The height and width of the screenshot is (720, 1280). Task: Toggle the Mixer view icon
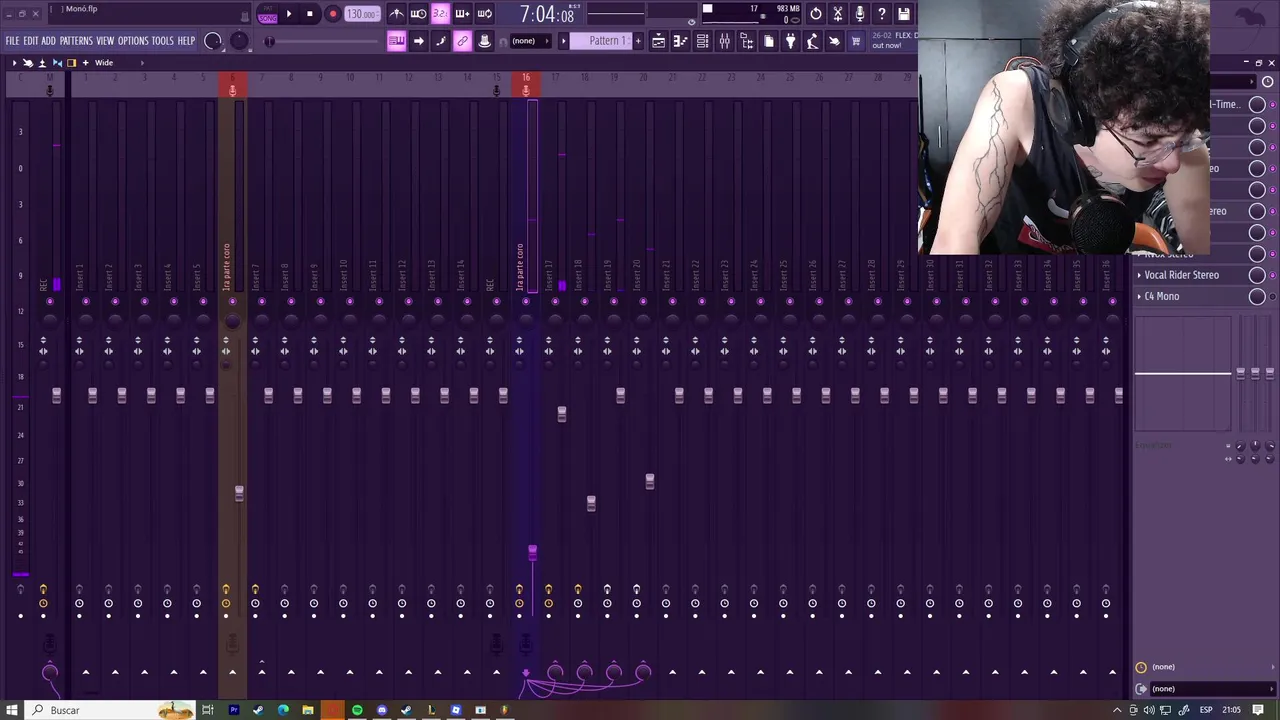[725, 41]
